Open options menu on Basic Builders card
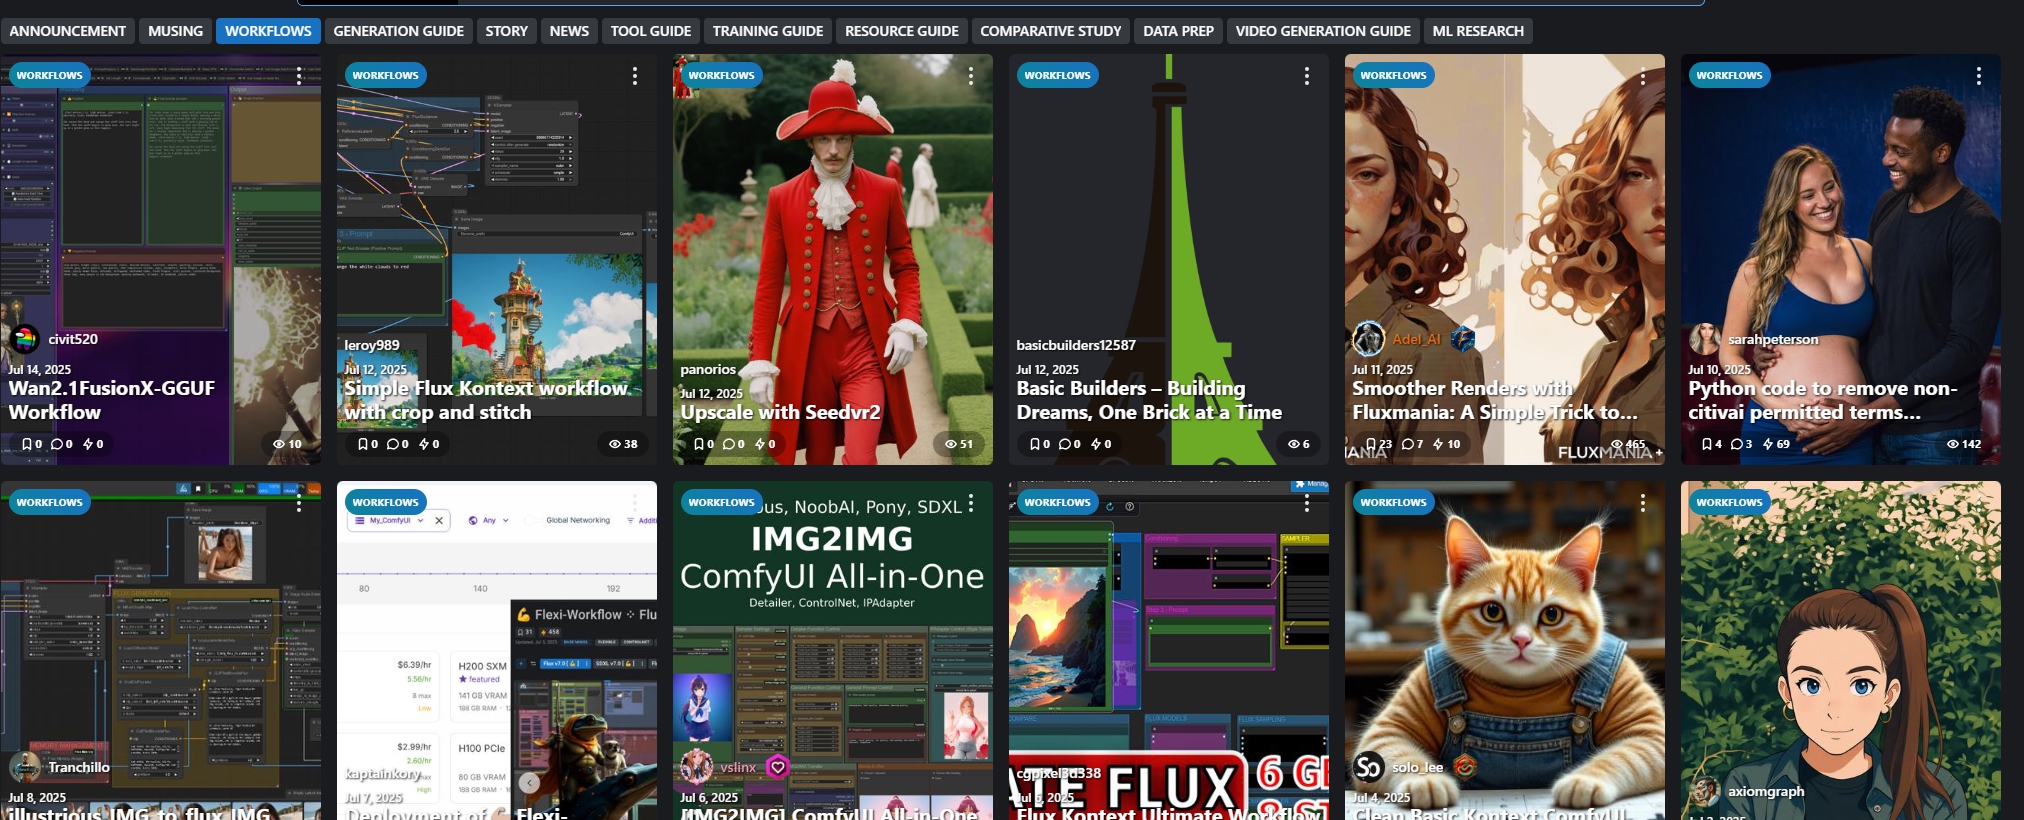 click(1307, 76)
